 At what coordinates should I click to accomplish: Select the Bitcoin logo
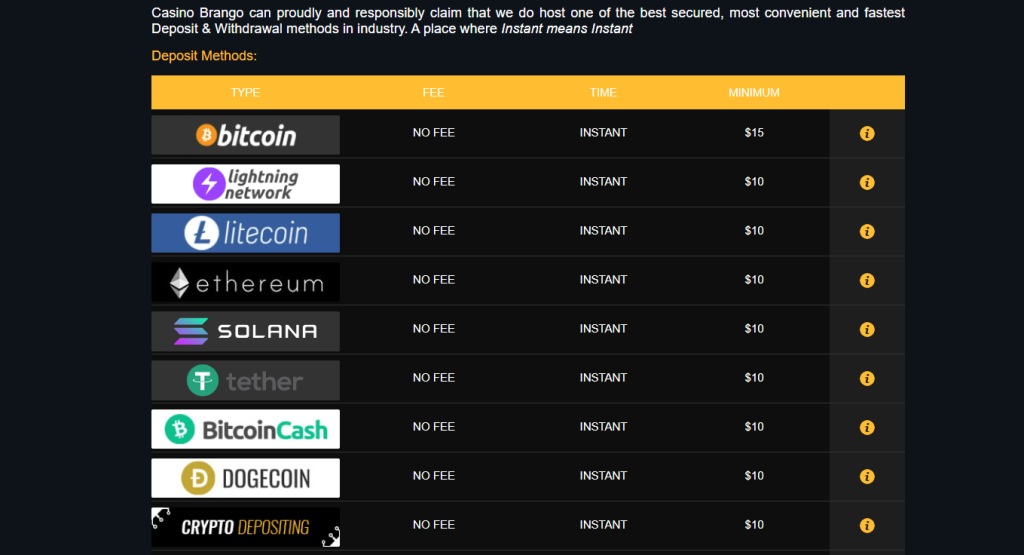point(246,135)
